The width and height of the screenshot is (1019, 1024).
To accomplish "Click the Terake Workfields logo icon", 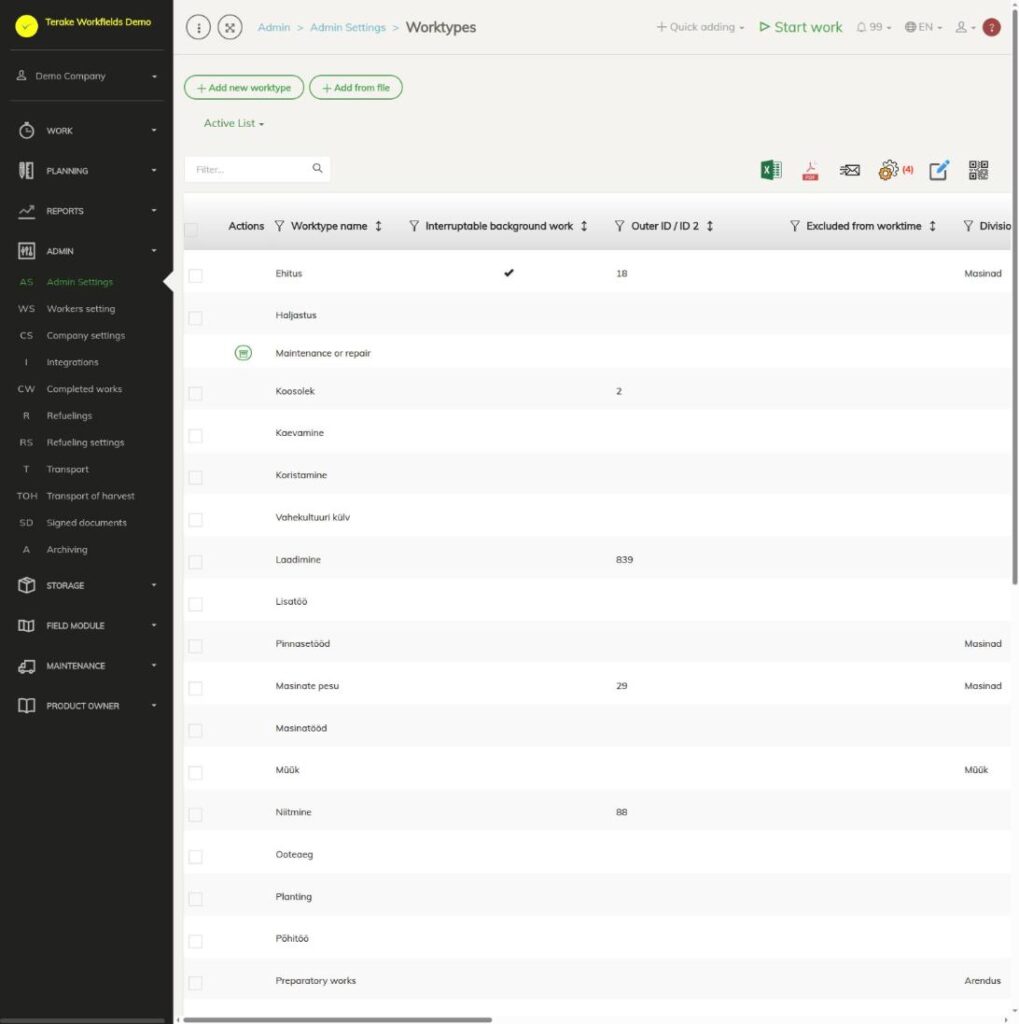I will [x=27, y=26].
